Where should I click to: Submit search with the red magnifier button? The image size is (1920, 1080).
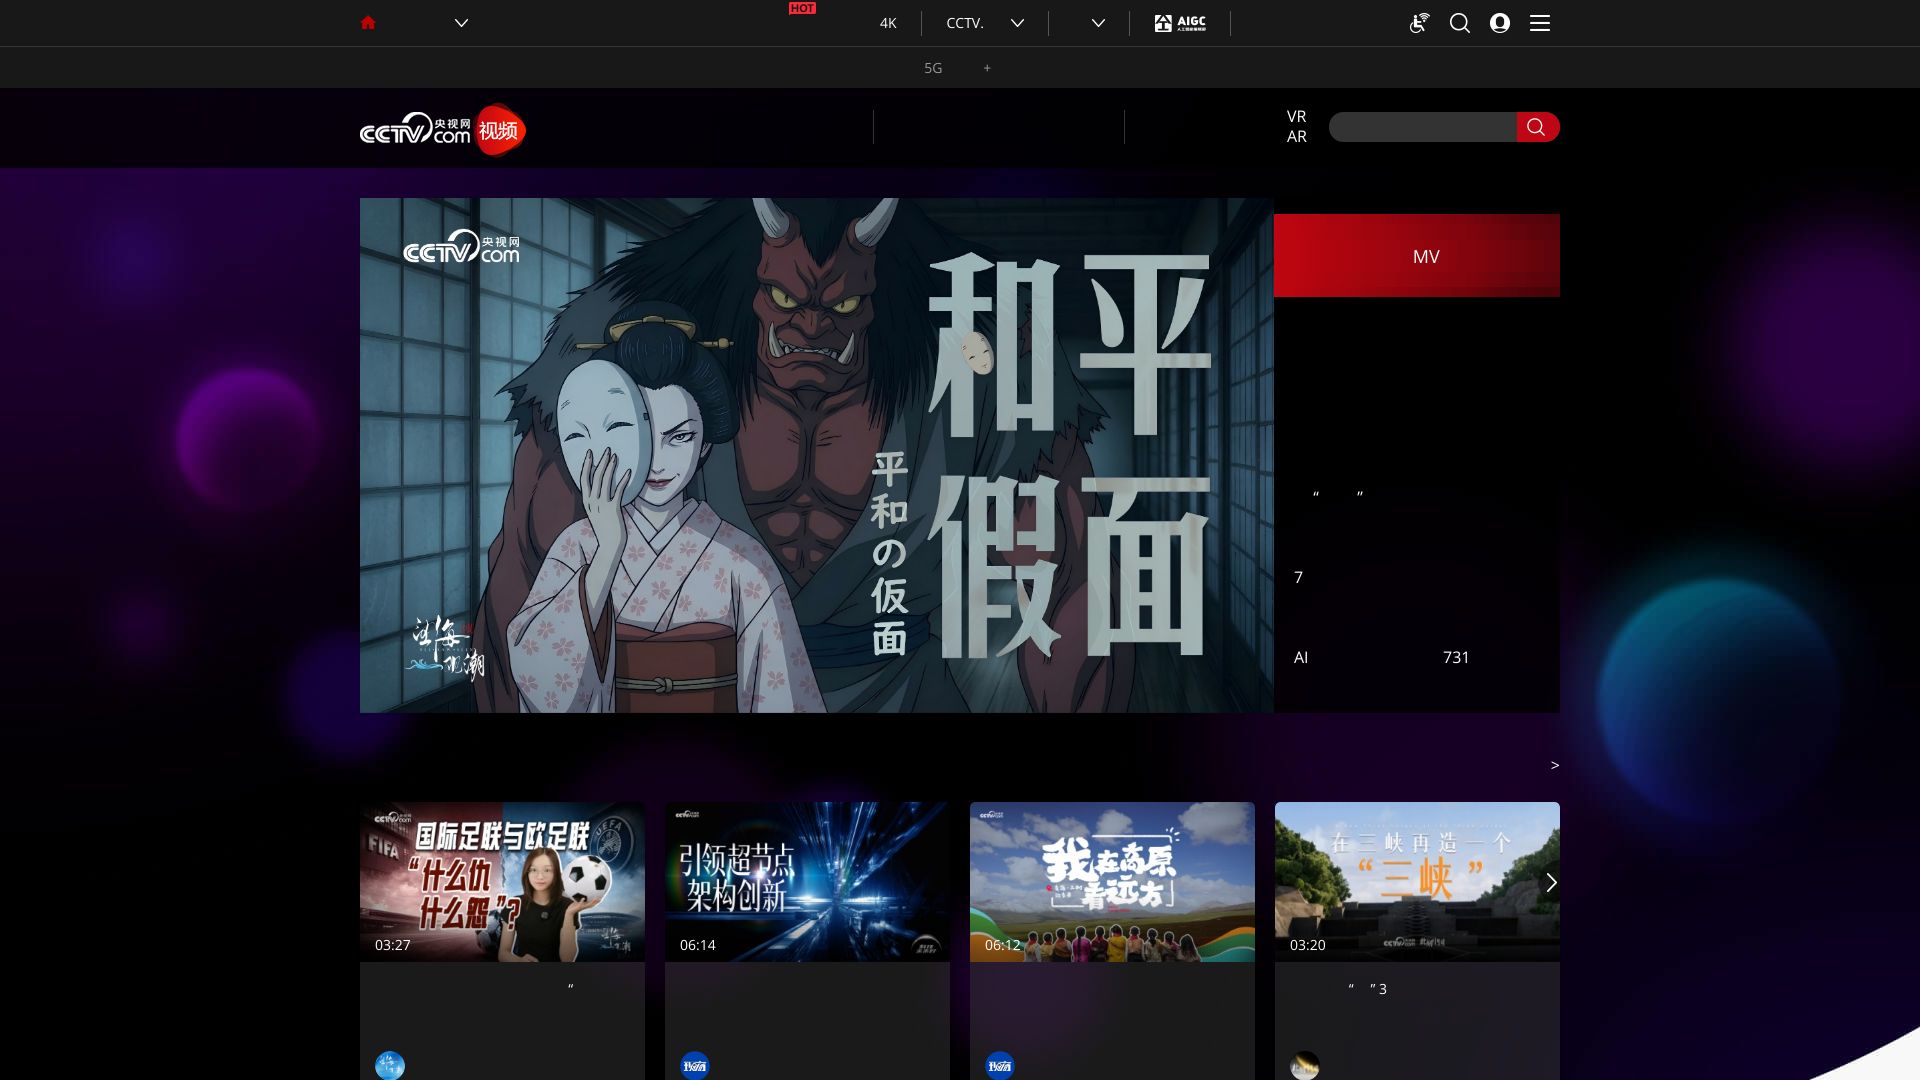tap(1538, 127)
